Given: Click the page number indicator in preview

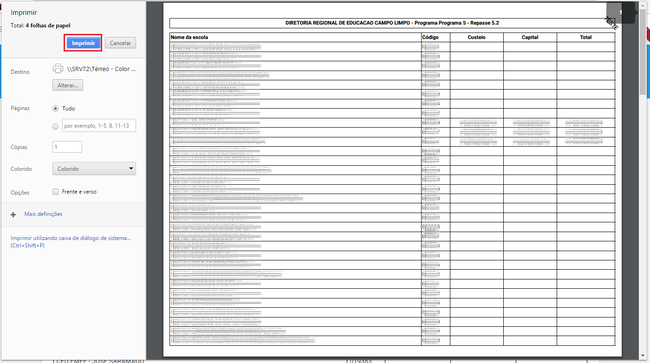Looking at the screenshot, I should click(x=621, y=12).
